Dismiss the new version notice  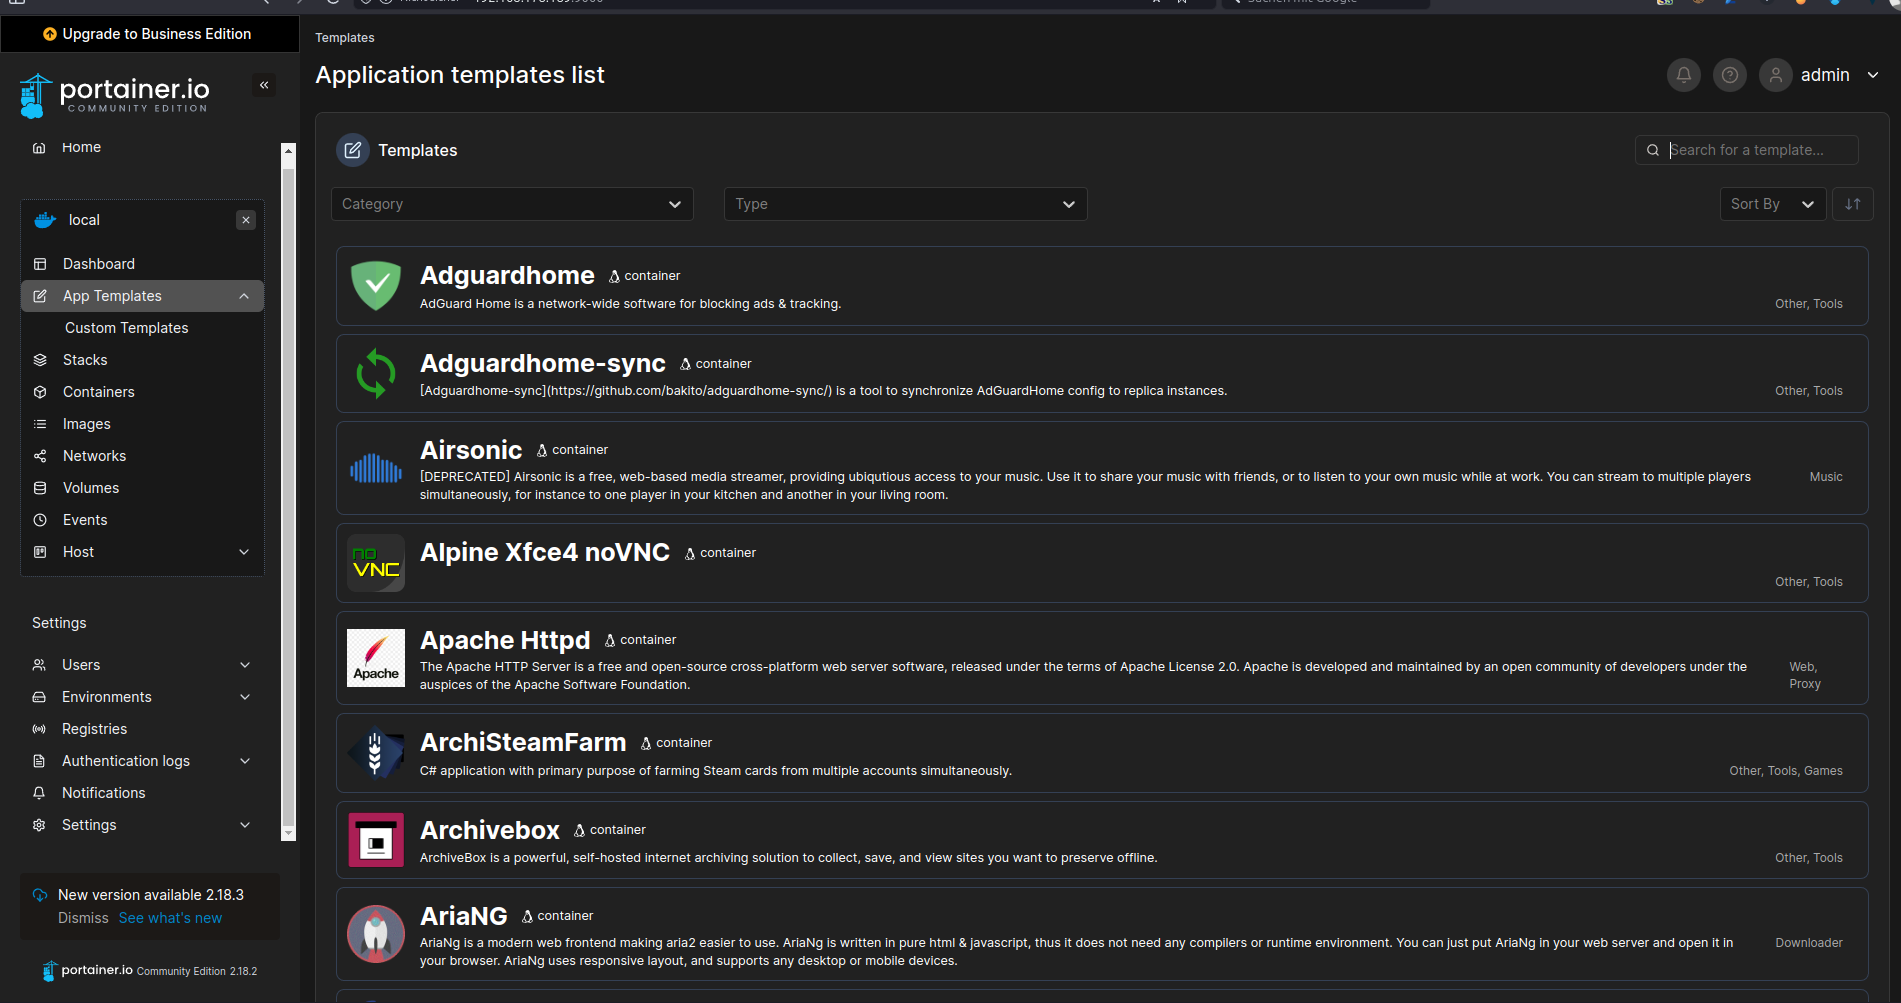coord(83,918)
